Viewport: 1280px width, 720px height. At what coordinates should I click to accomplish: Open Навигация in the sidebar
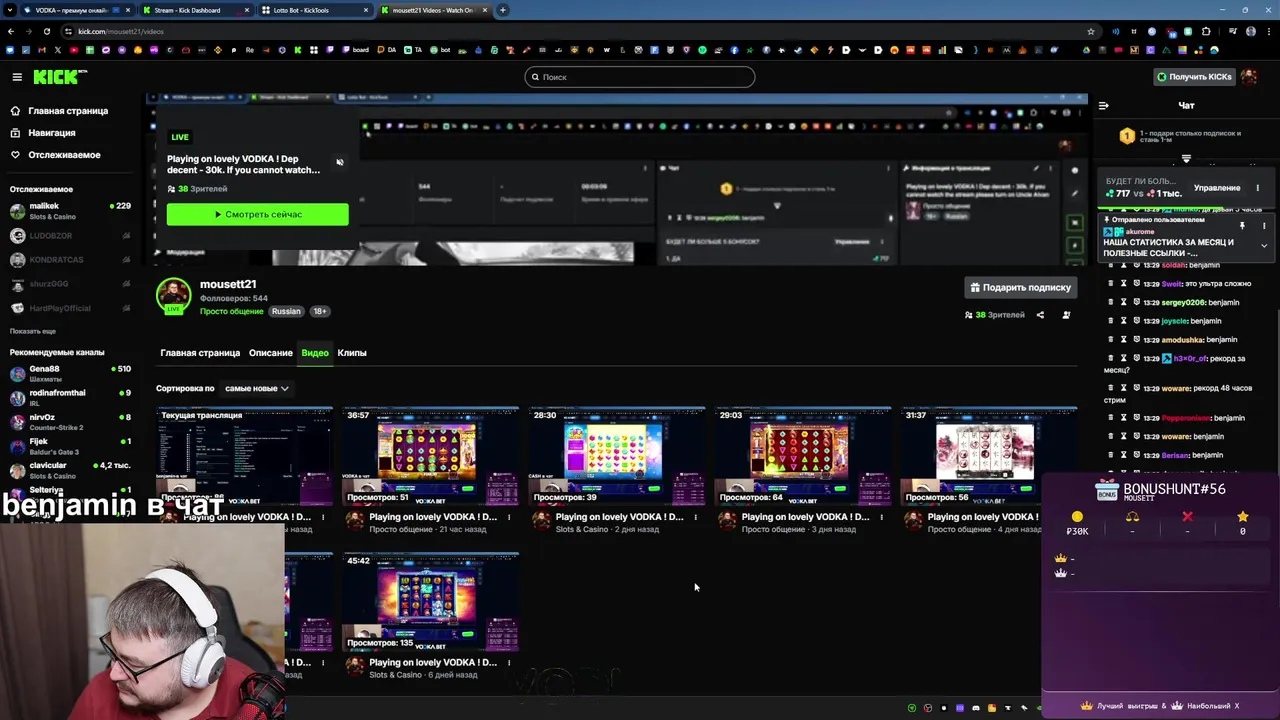tap(43, 133)
